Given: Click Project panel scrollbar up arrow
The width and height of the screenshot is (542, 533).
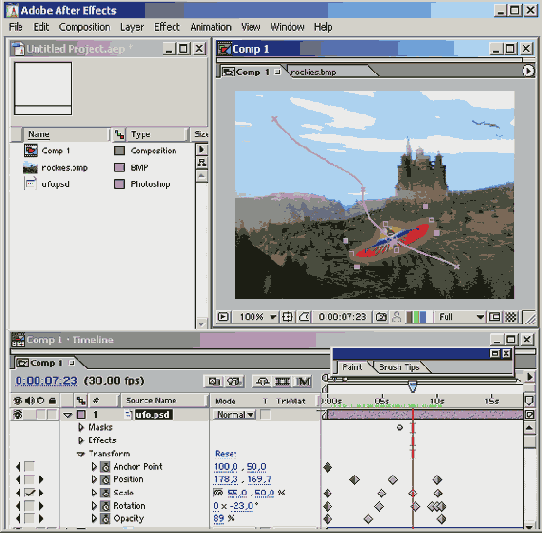Looking at the screenshot, I should (x=202, y=176).
